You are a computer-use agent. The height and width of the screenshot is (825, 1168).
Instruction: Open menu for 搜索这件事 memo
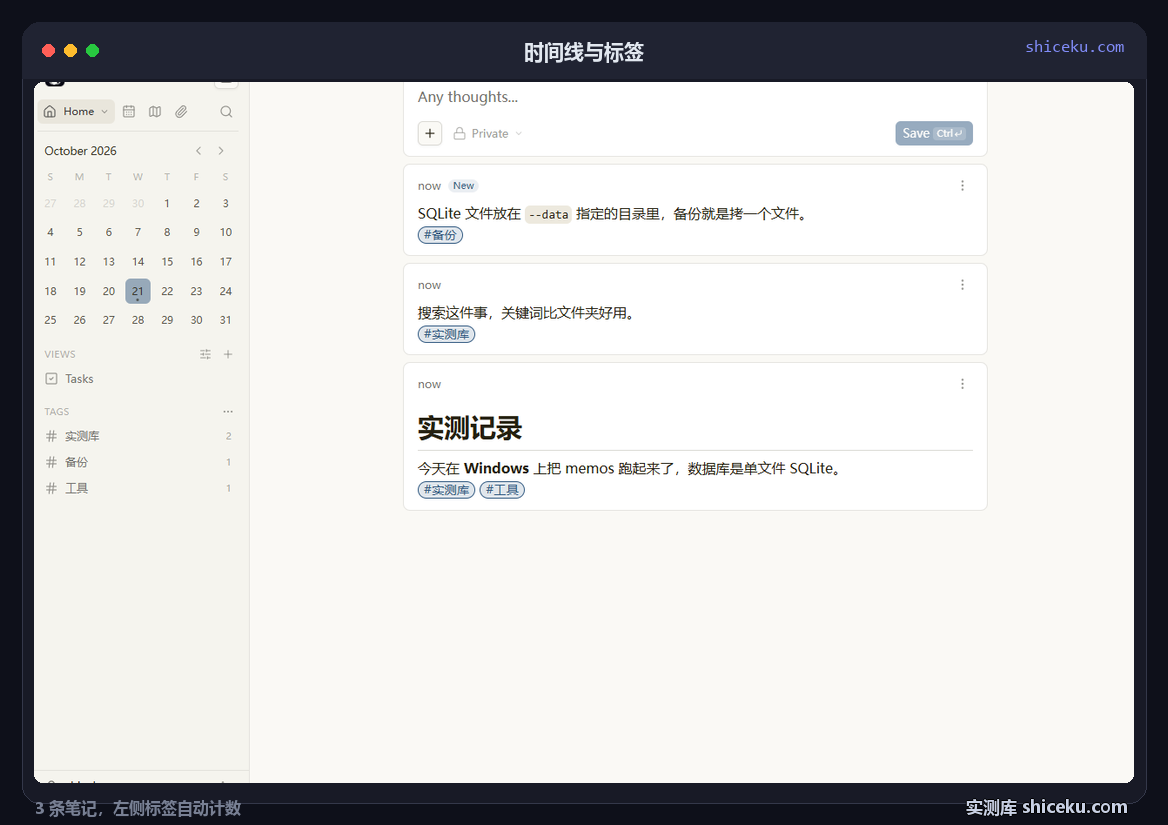coord(962,284)
